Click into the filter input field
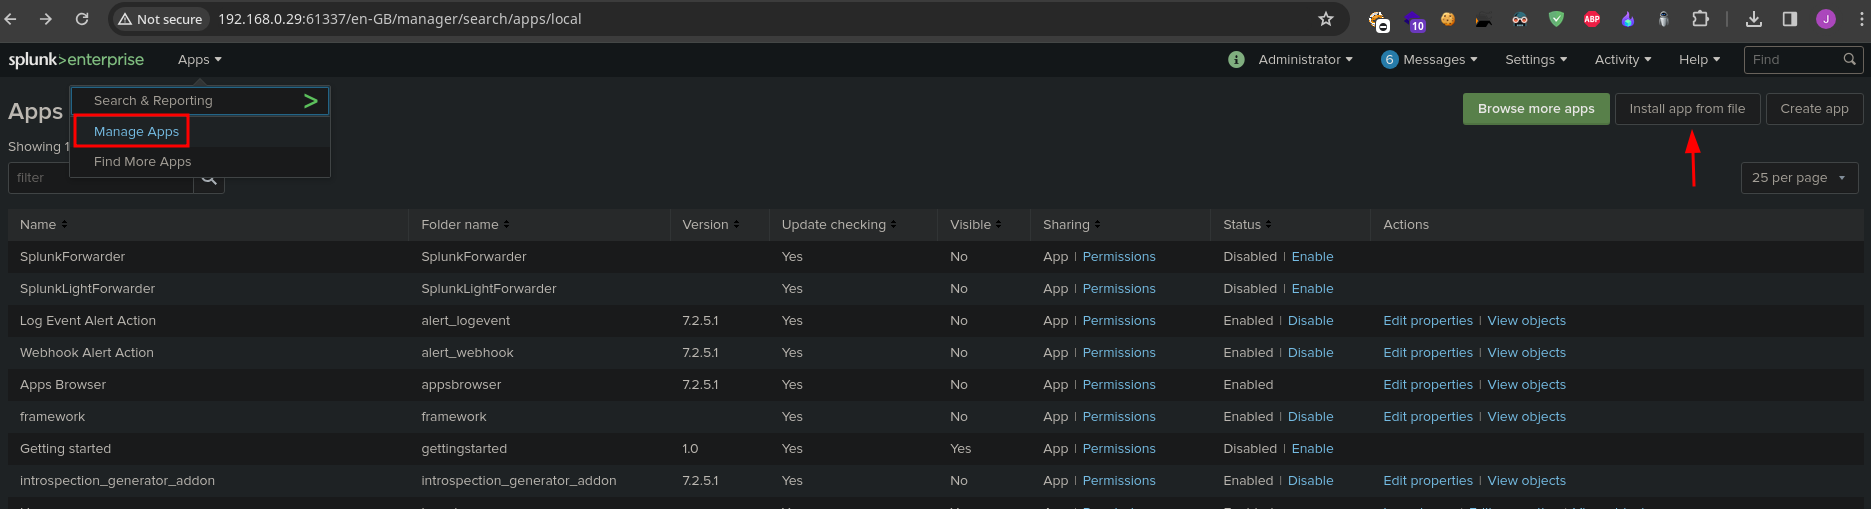 [x=101, y=178]
